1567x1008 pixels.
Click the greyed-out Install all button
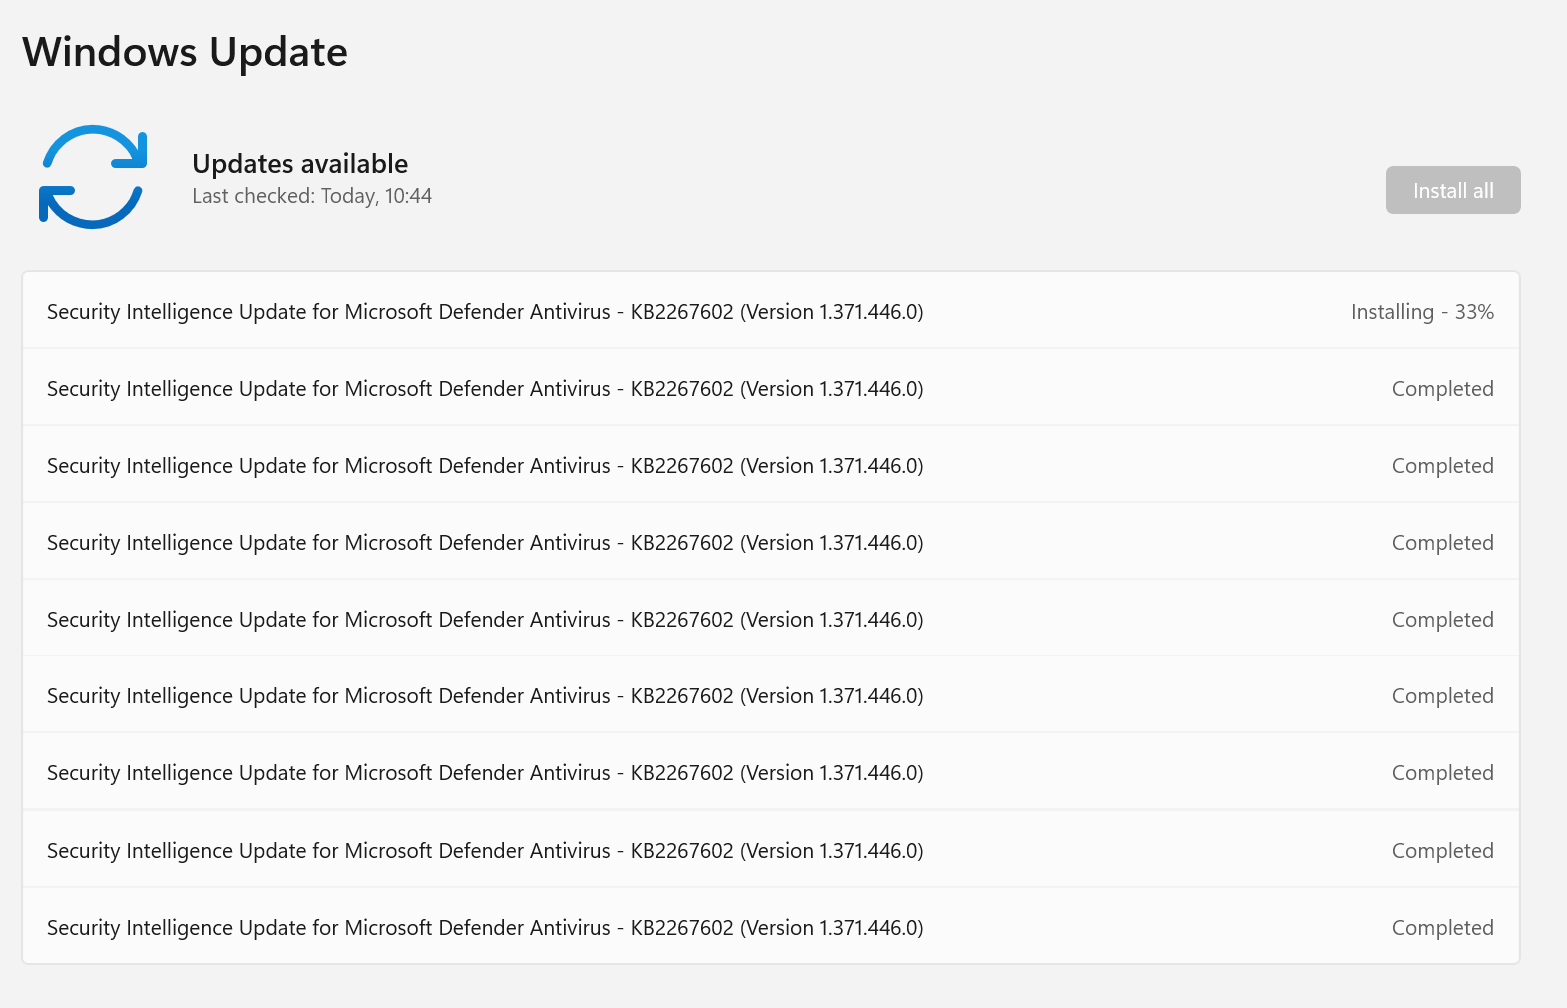click(x=1453, y=190)
